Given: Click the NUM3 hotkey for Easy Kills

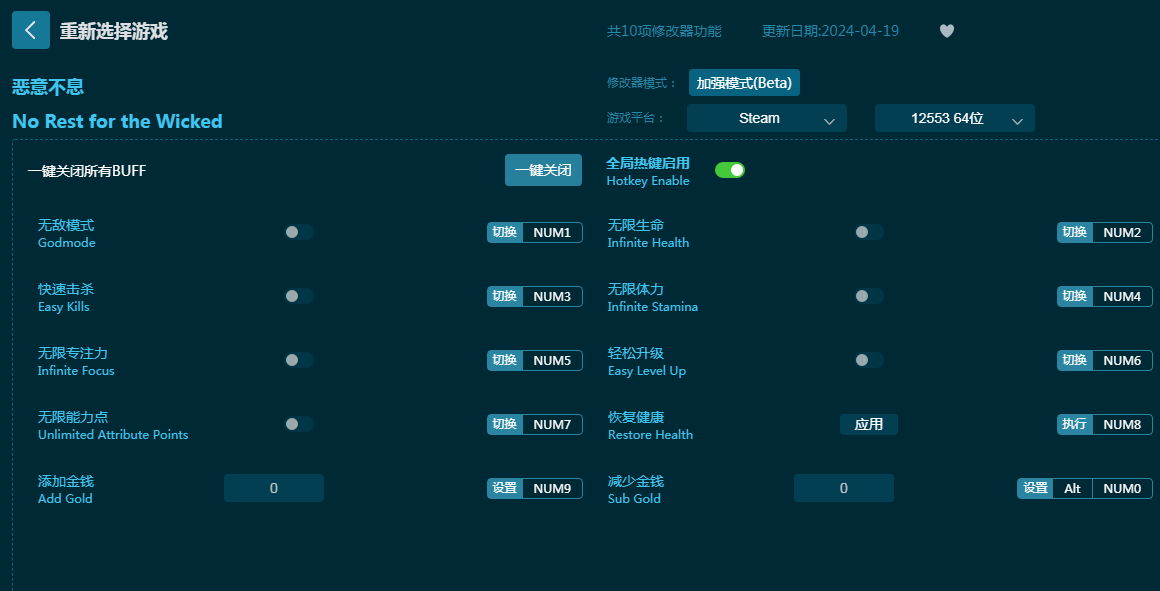Looking at the screenshot, I should point(552,297).
